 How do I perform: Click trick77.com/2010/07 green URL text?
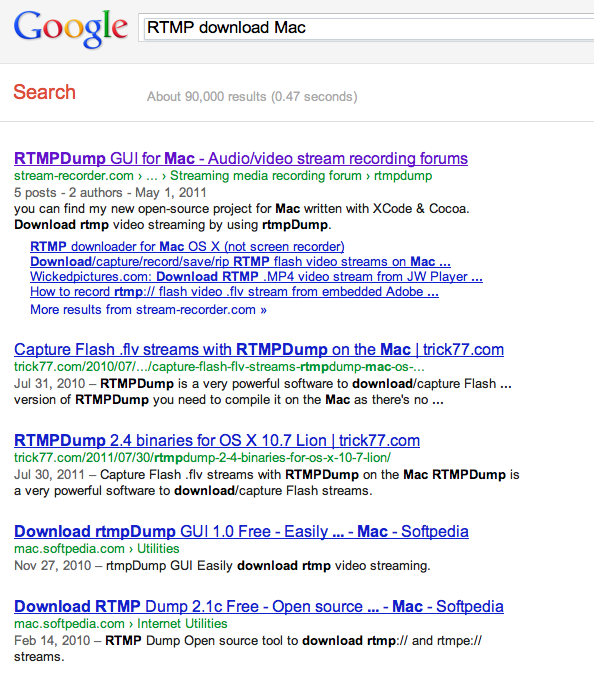tap(219, 367)
